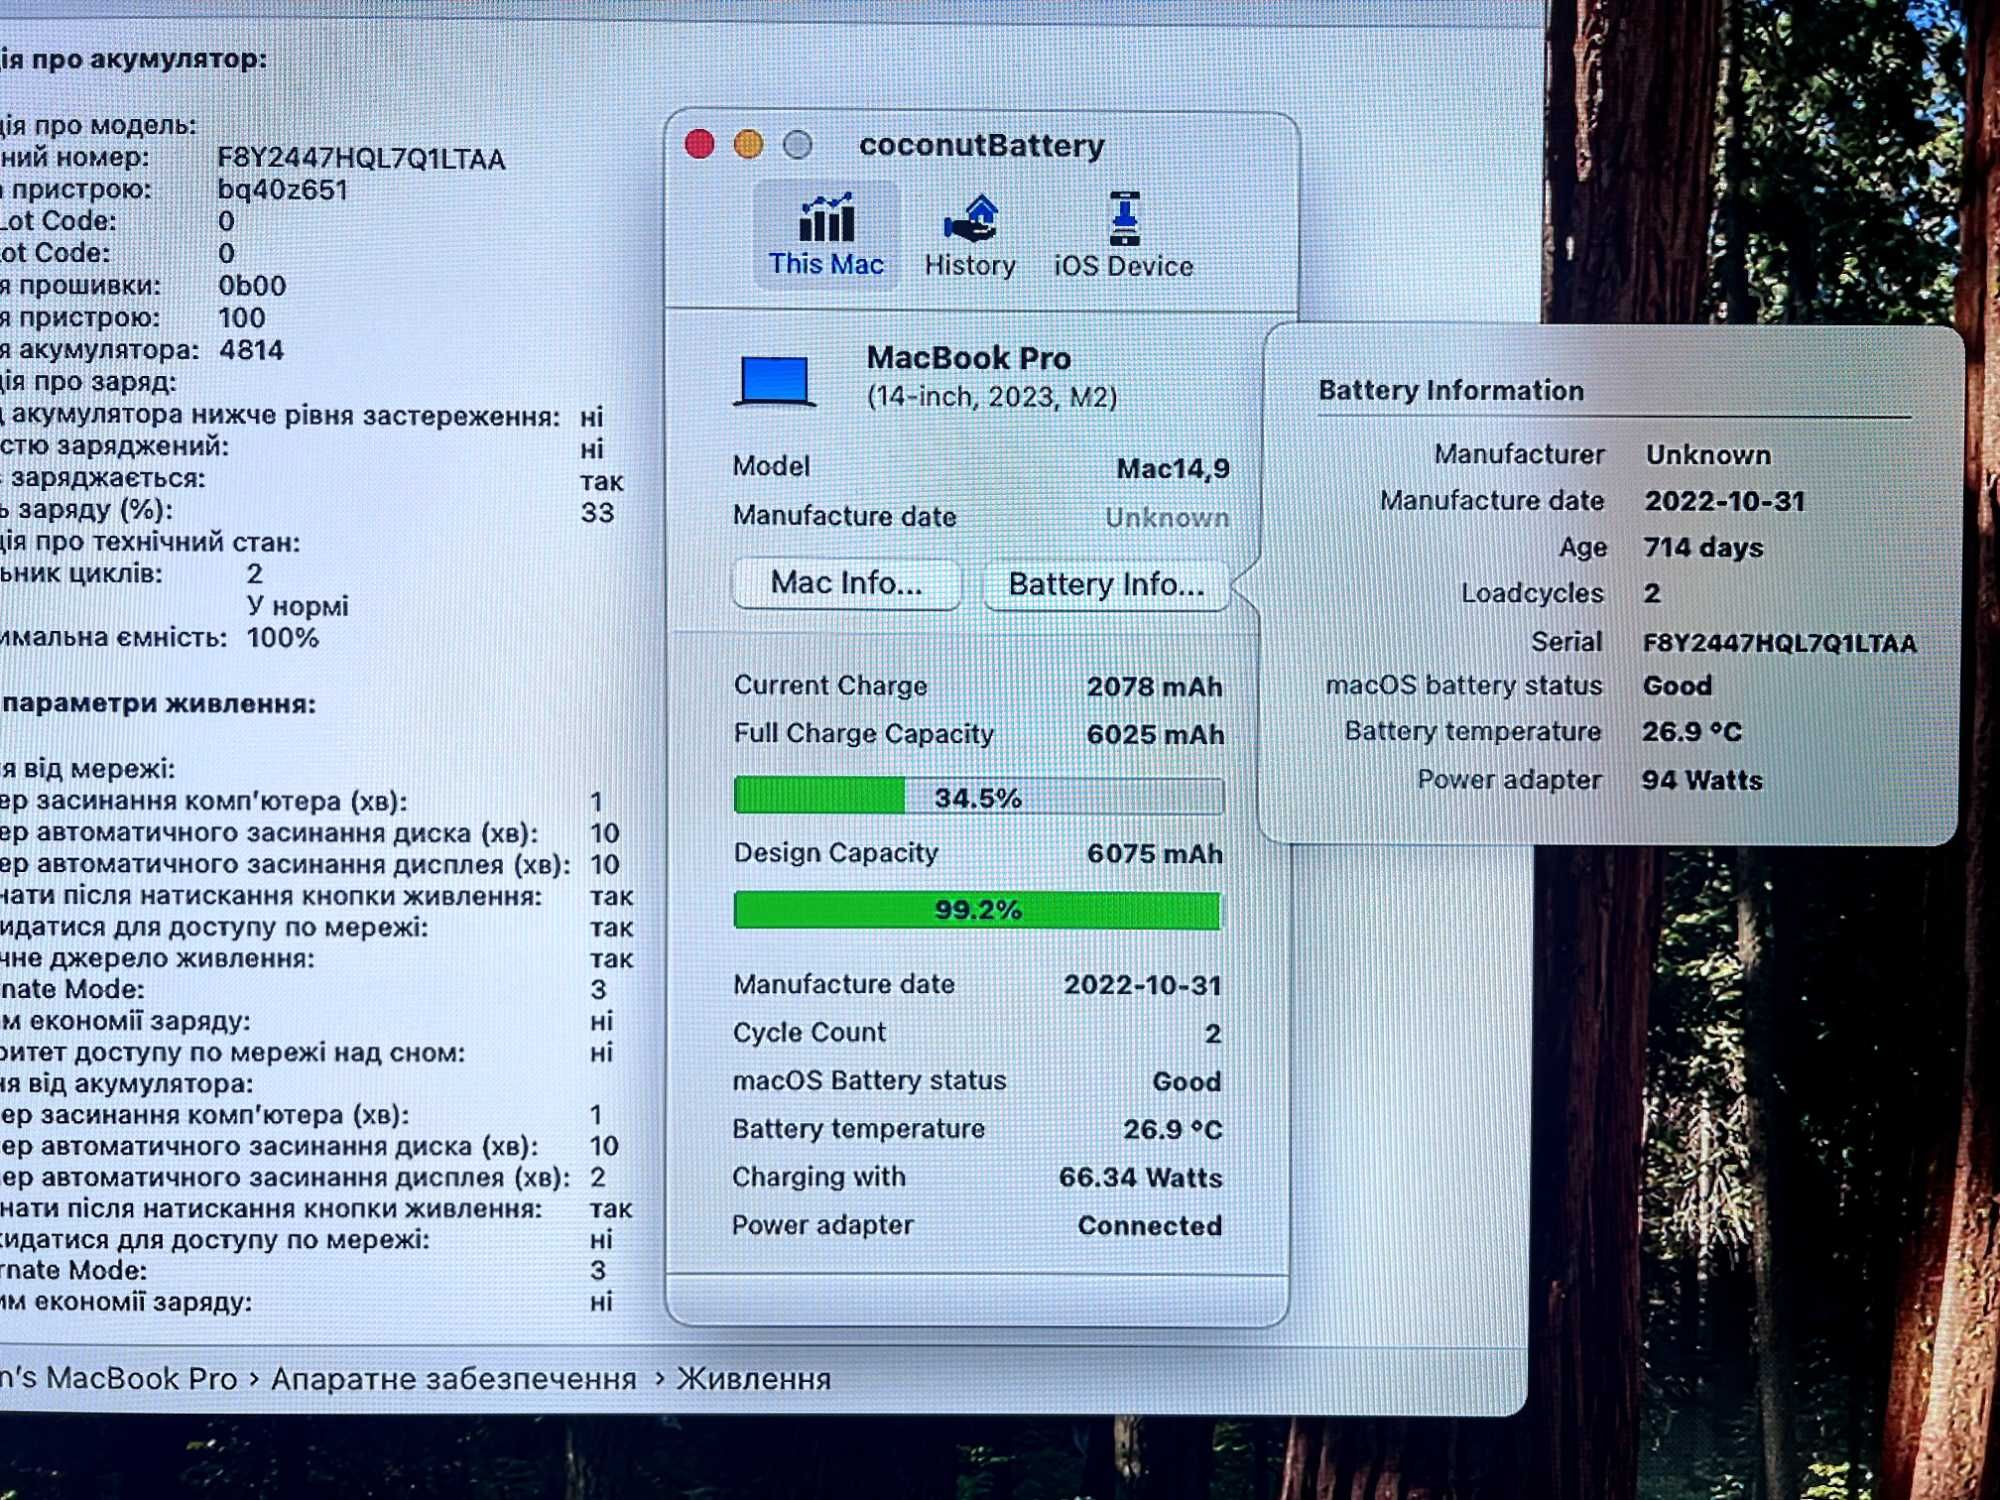Click the 99.2% capacity progress bar
The height and width of the screenshot is (1500, 2000).
pyautogui.click(x=977, y=910)
